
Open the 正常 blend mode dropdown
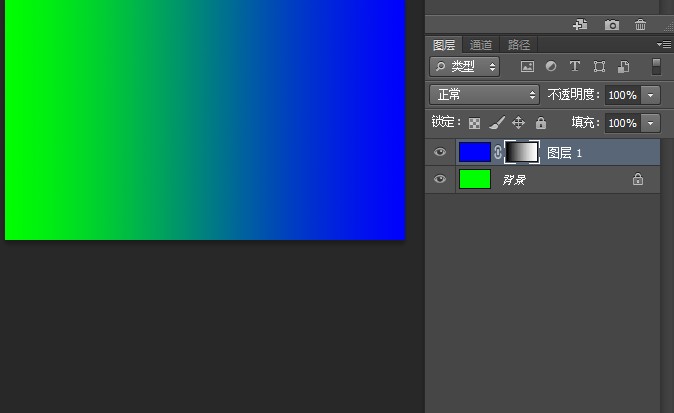point(484,95)
